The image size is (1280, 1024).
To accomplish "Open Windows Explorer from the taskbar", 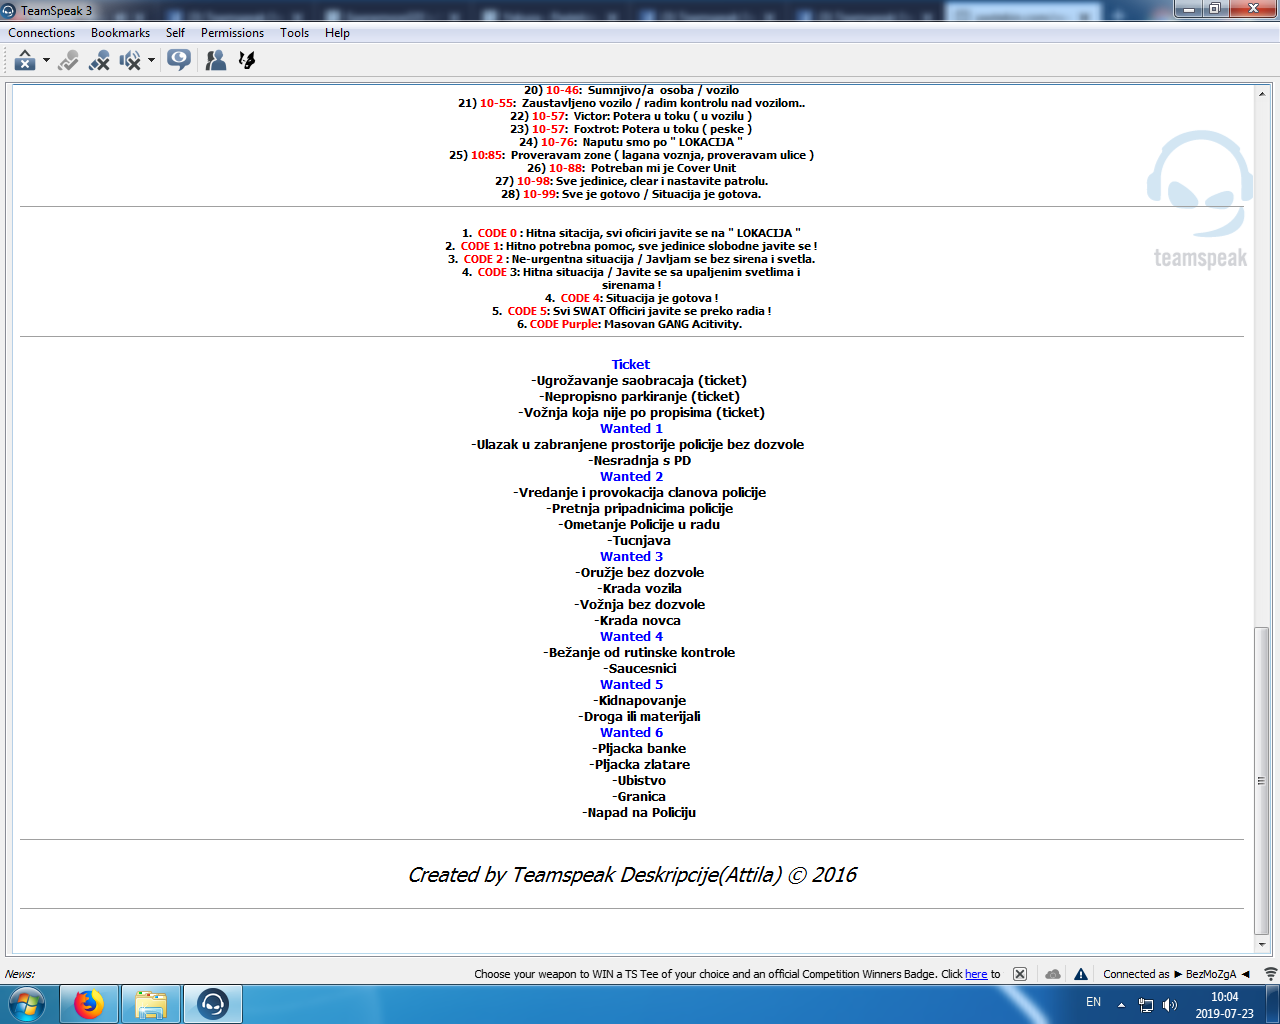I will pos(151,1004).
